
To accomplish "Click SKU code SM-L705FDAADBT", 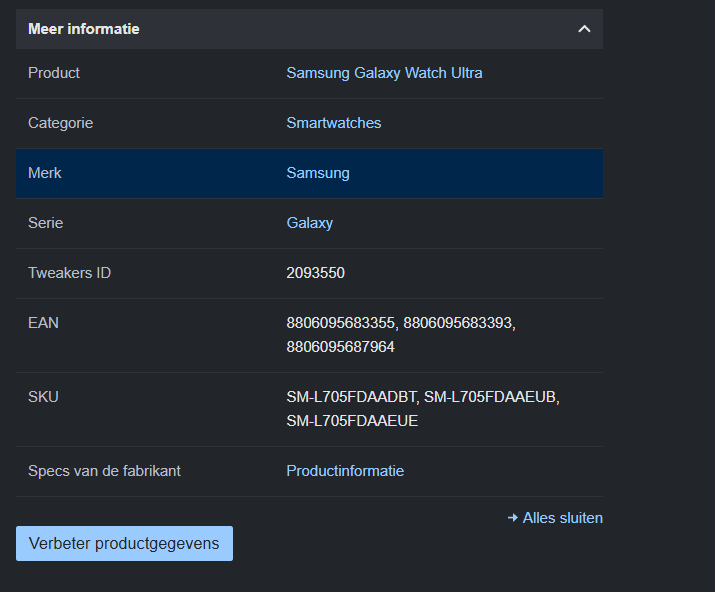I will pyautogui.click(x=351, y=397).
